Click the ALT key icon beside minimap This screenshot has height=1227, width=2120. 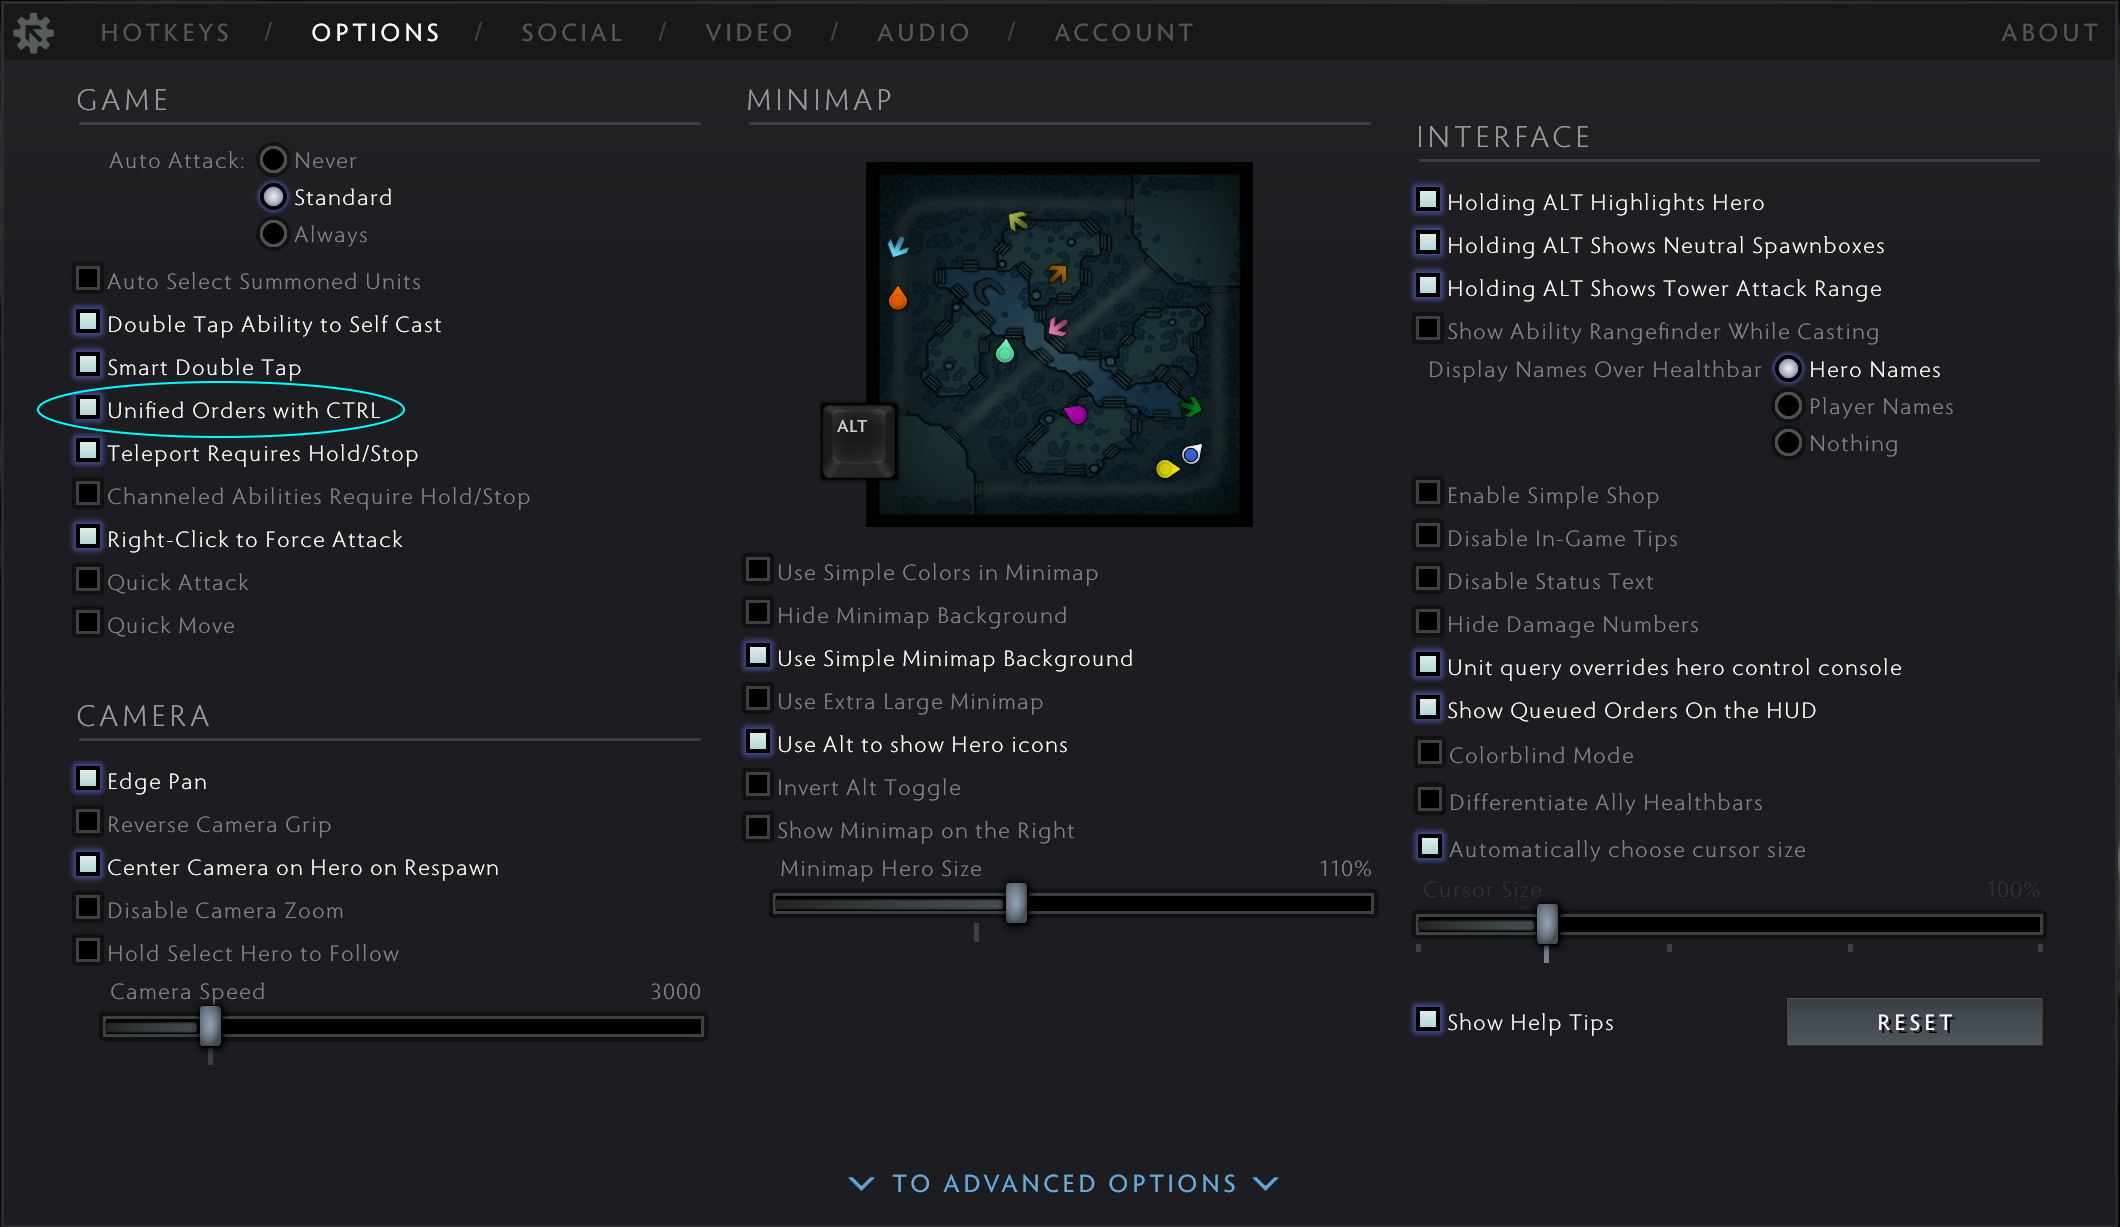pos(857,441)
